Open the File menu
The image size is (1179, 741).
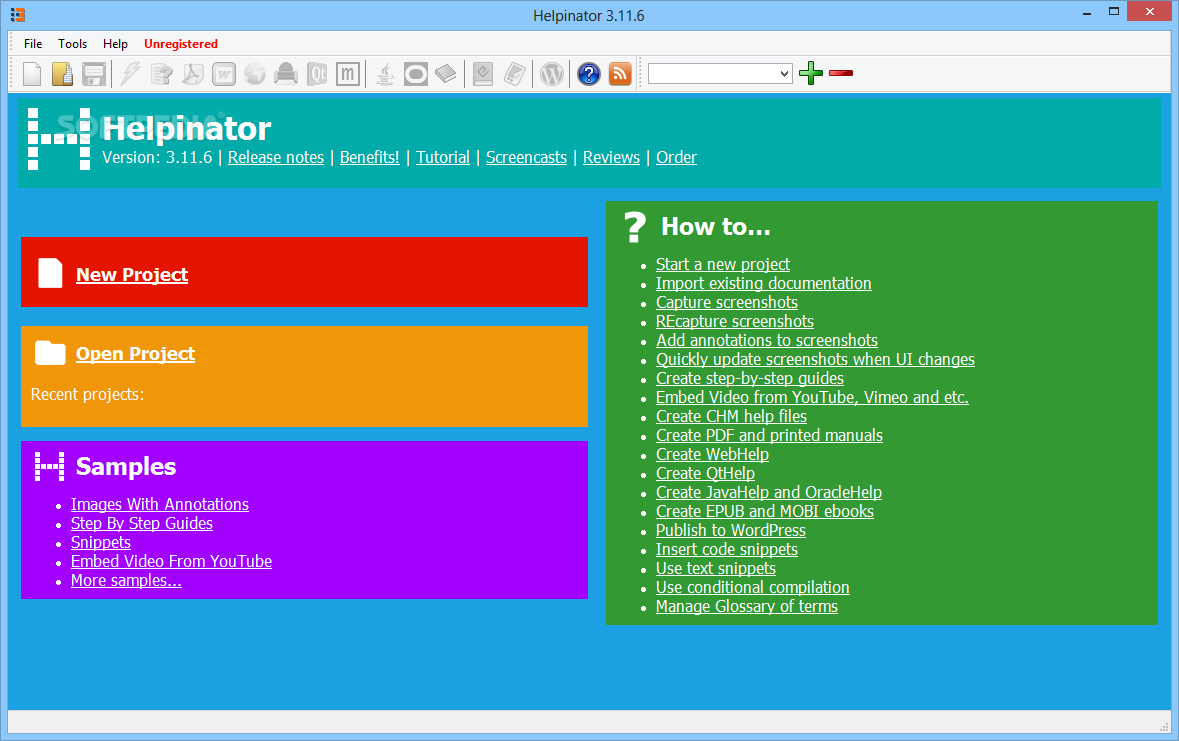(33, 44)
